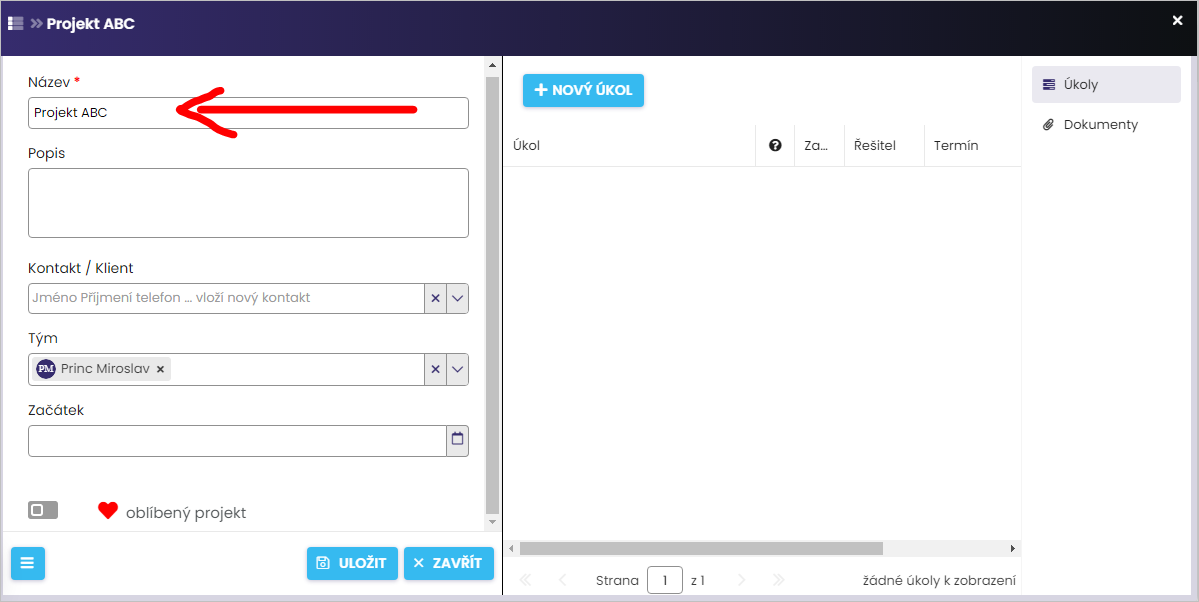Image resolution: width=1199 pixels, height=602 pixels.
Task: Click the NOVÝ ÚKOL button
Action: pos(583,90)
